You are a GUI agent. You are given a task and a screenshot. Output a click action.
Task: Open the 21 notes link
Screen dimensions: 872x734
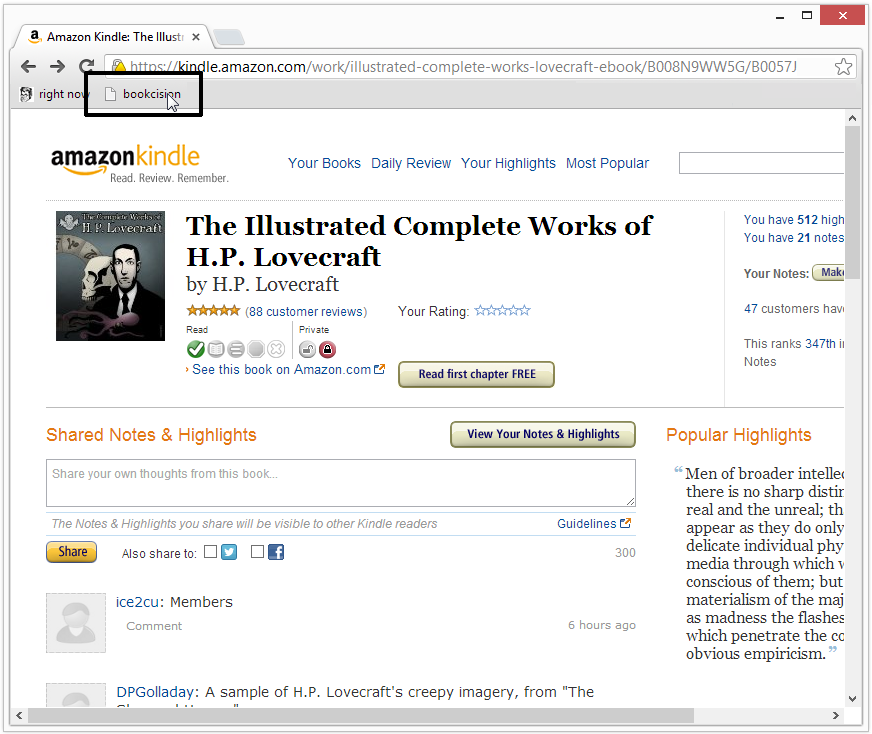click(x=794, y=238)
